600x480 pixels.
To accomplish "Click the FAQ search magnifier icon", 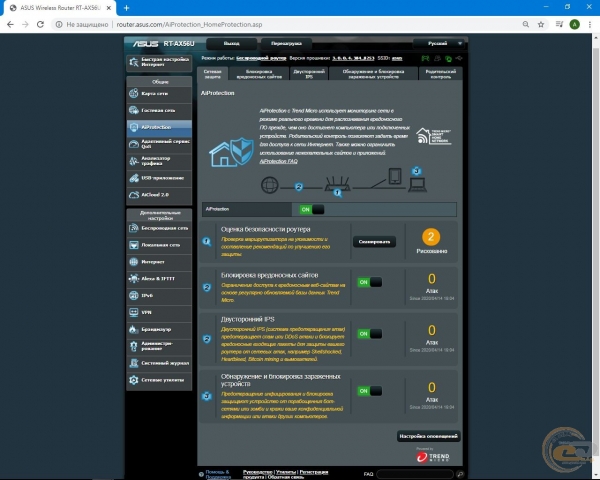I will click(460, 474).
